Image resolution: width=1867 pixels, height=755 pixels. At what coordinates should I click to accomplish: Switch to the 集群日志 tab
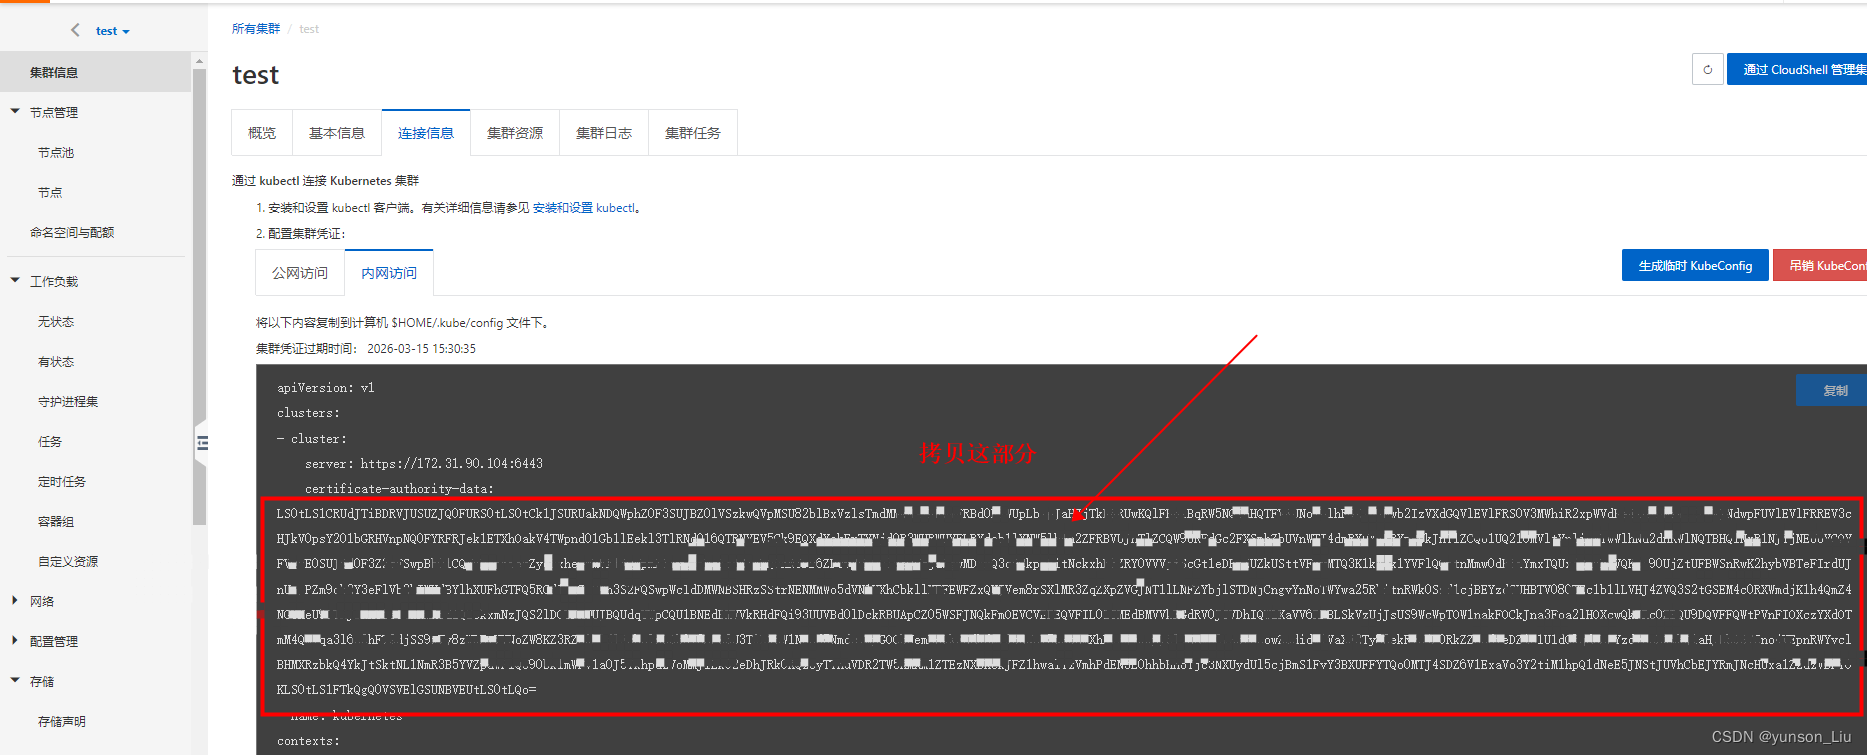604,133
